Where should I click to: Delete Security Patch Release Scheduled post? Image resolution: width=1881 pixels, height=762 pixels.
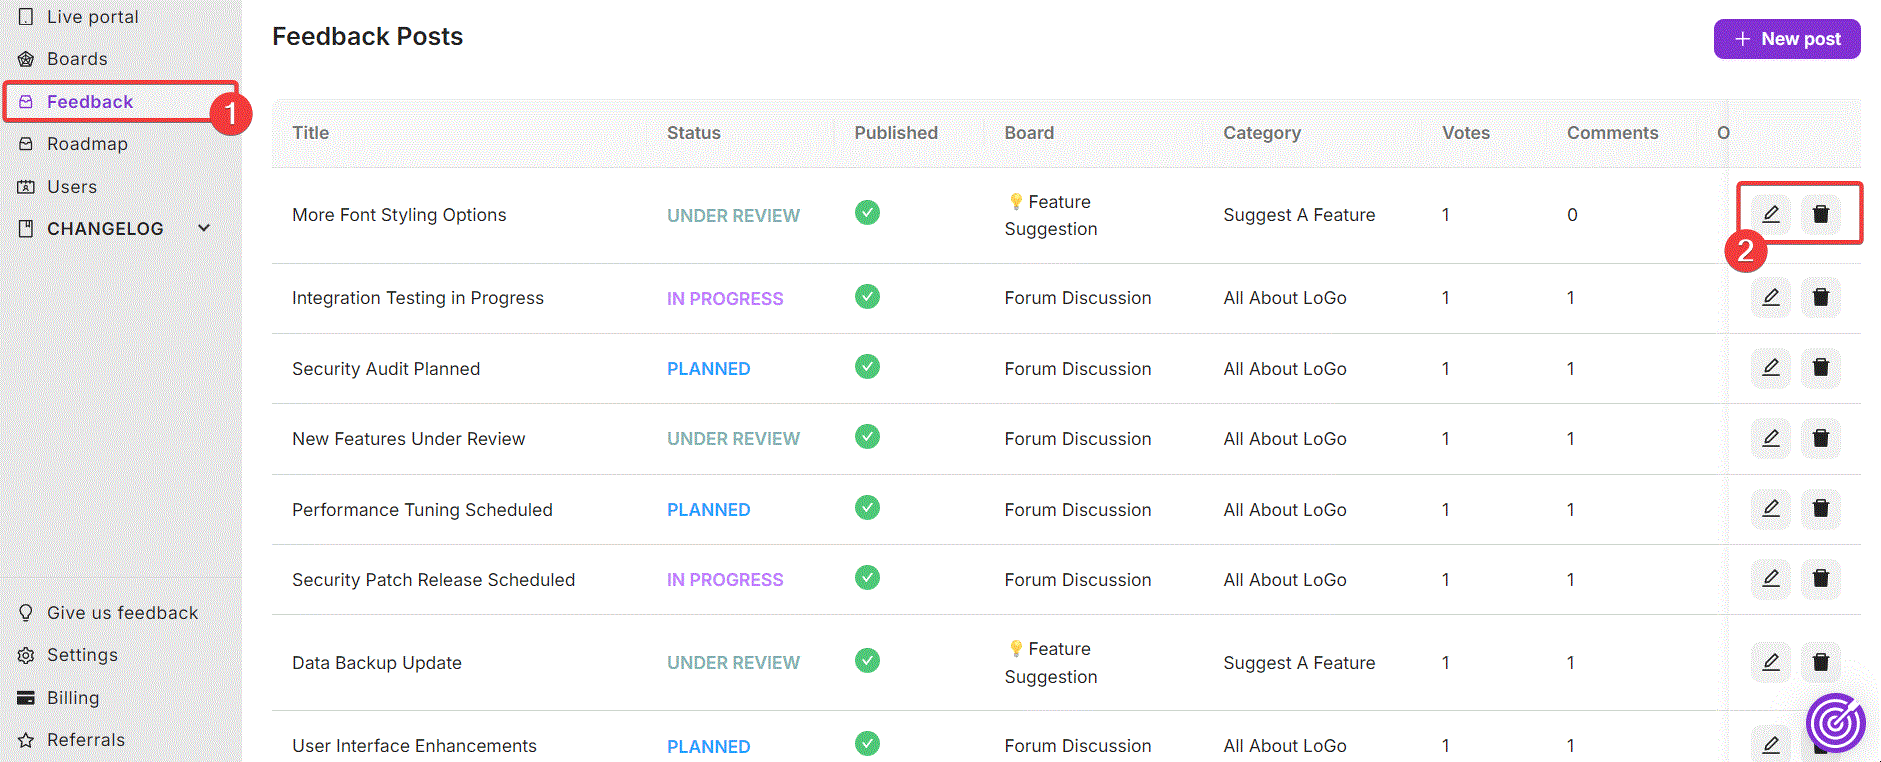(1820, 578)
